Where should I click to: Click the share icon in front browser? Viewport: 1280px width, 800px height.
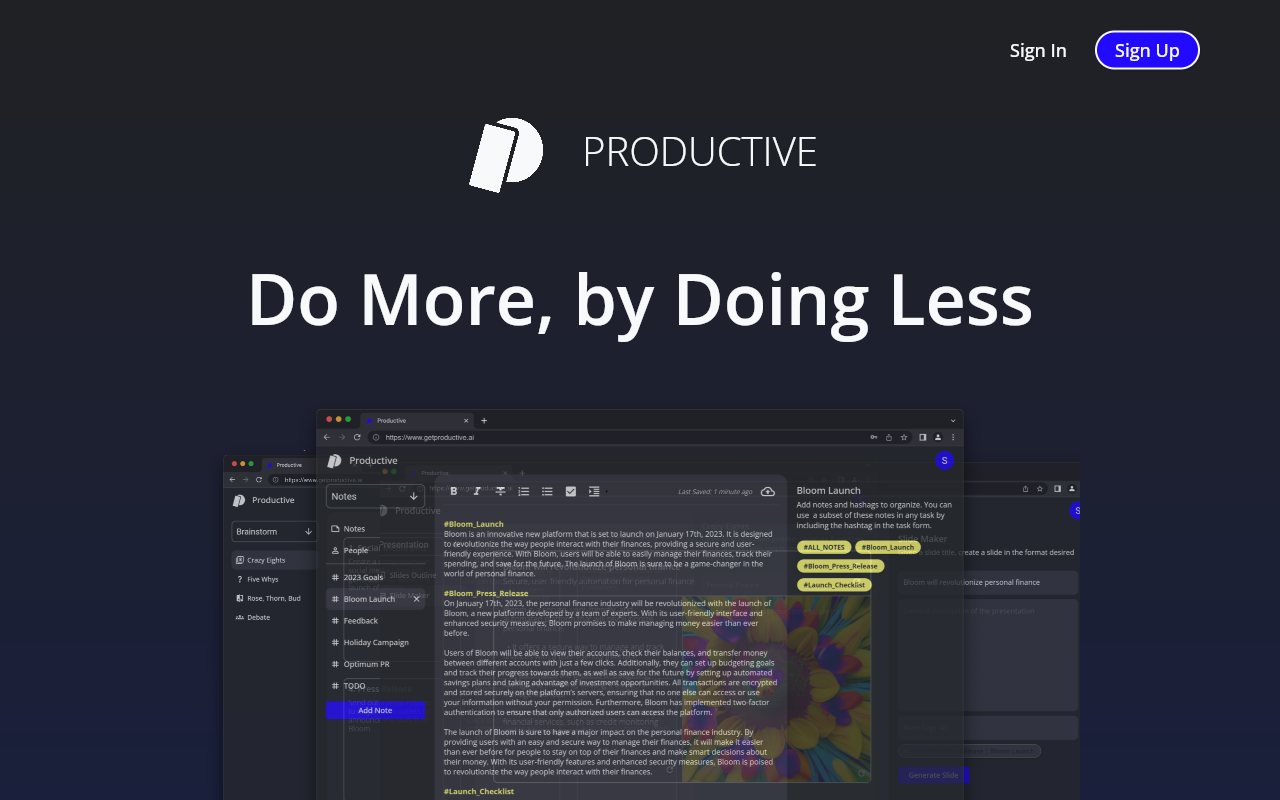889,437
